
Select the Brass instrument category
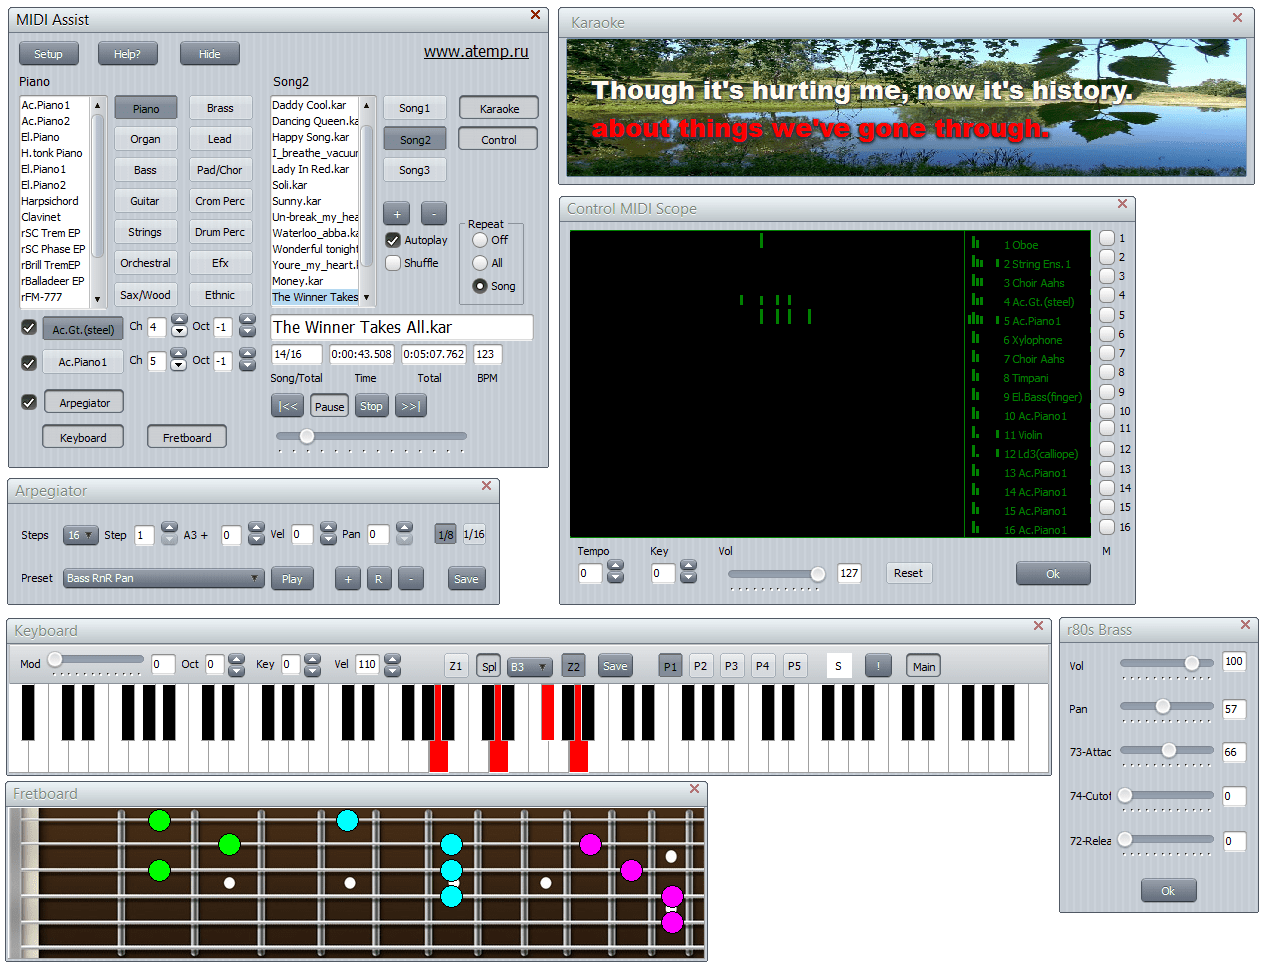(x=220, y=107)
